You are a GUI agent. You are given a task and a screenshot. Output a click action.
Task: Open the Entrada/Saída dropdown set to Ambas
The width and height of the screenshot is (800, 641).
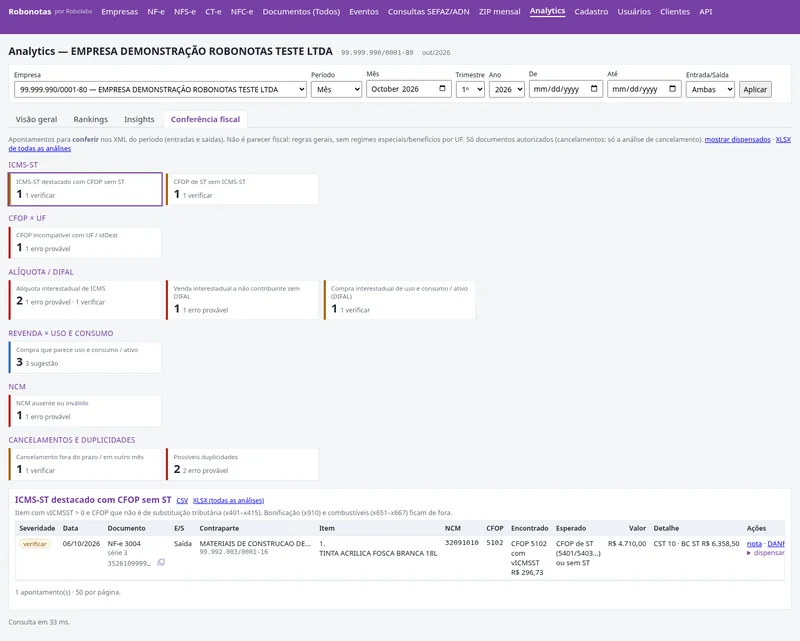[x=710, y=89]
